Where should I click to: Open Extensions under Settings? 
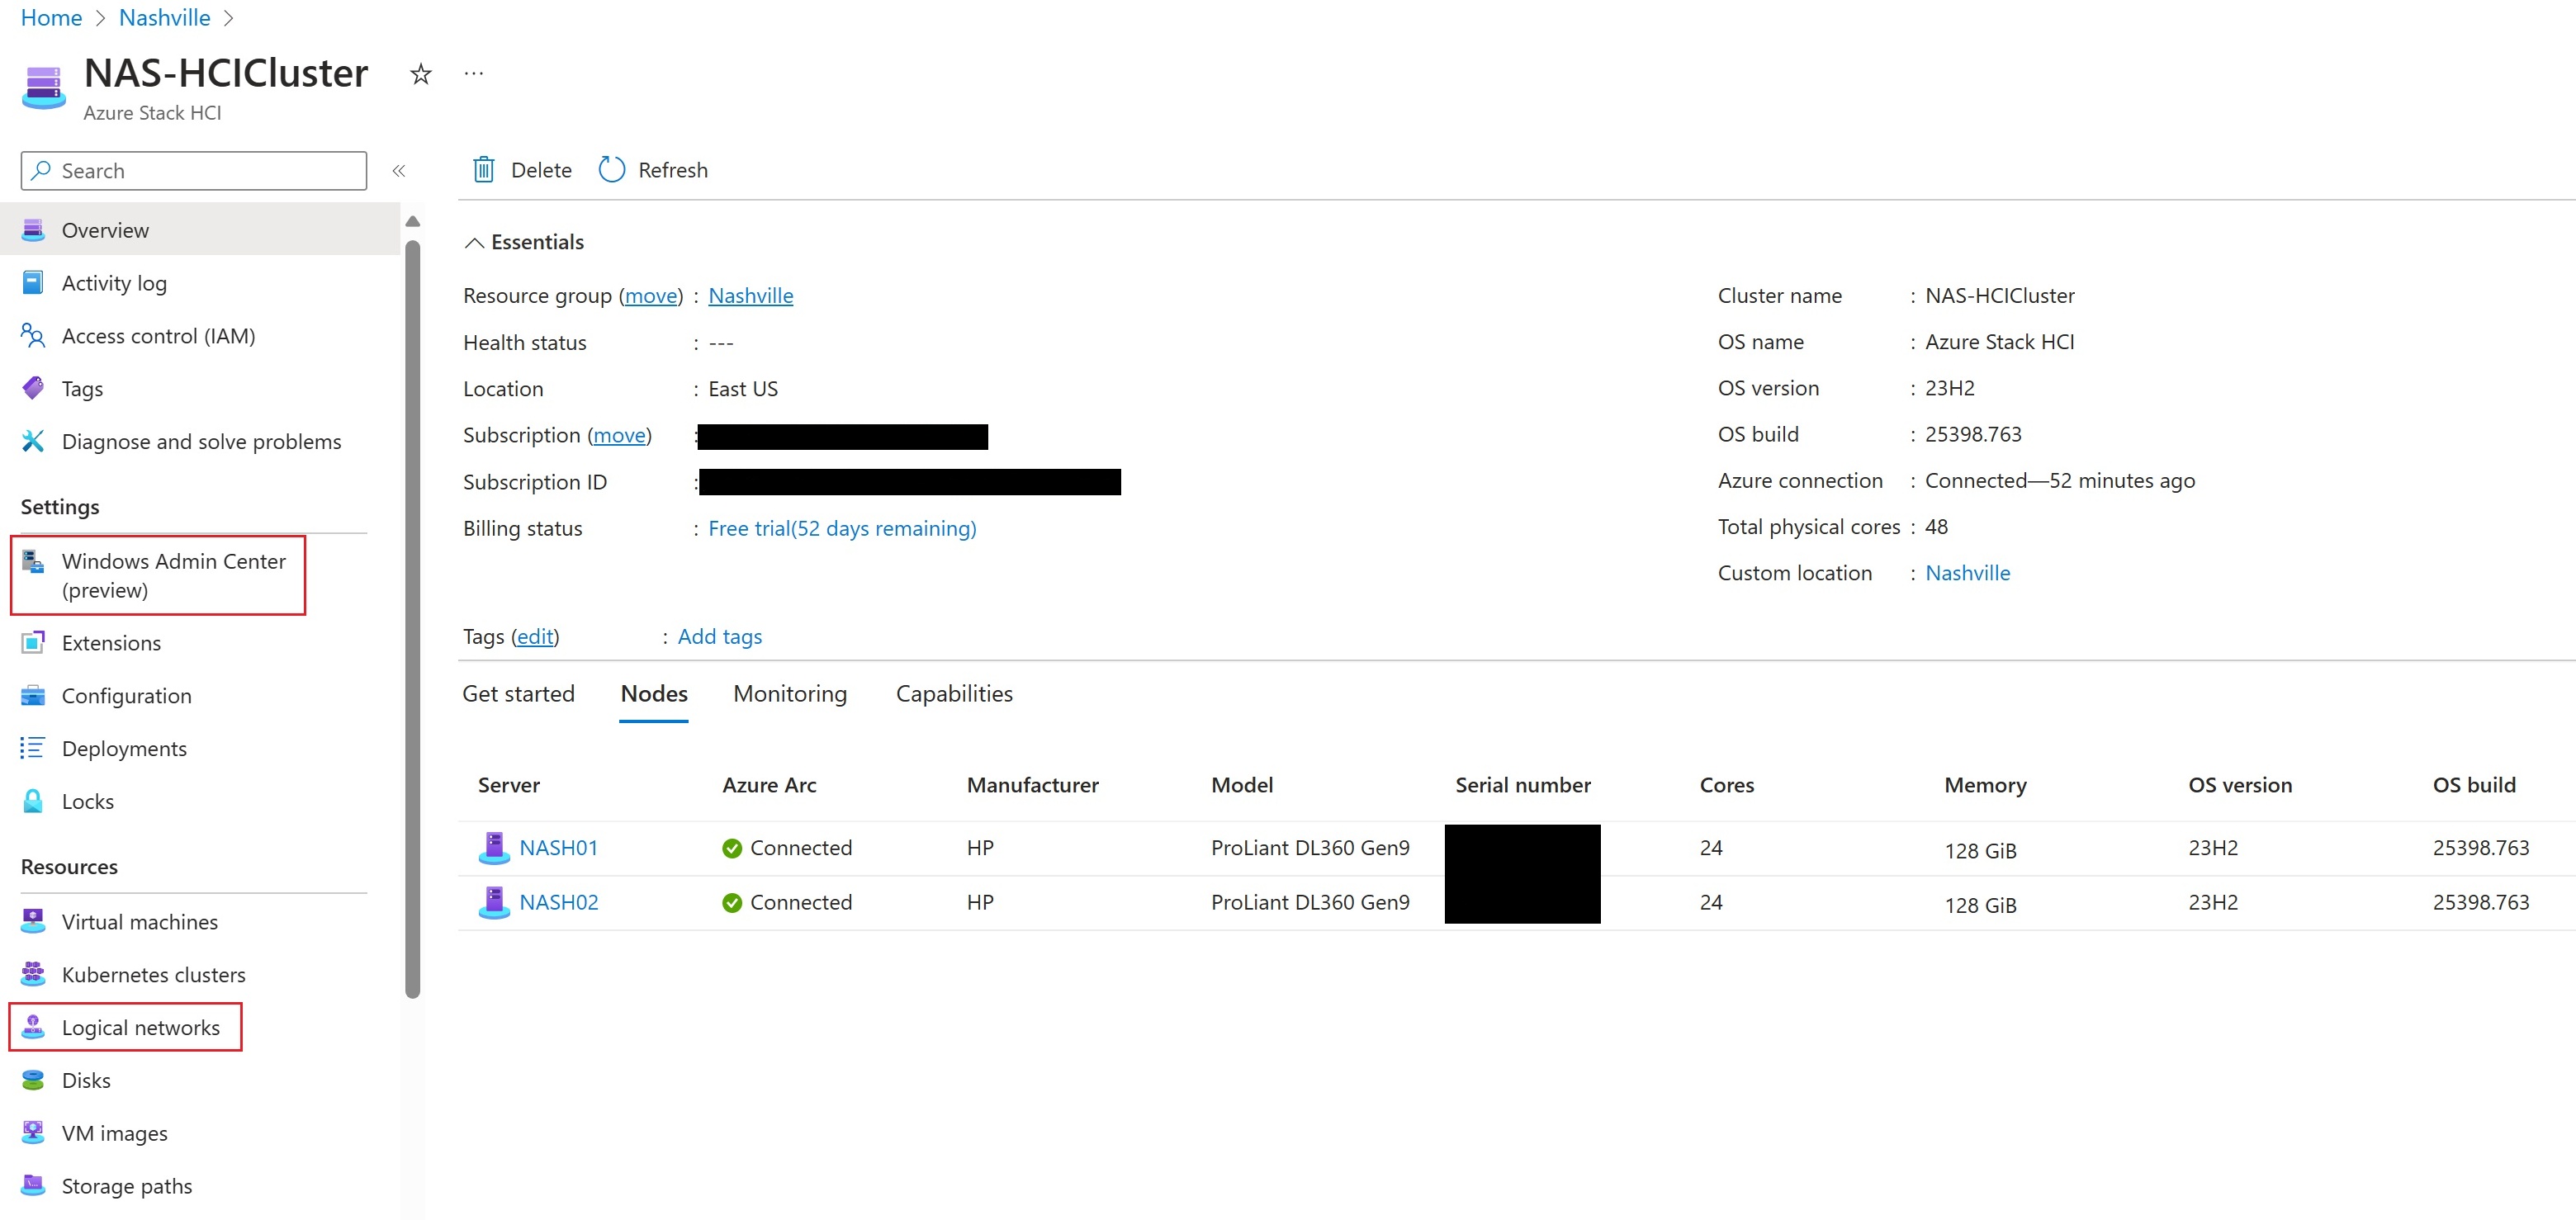pos(111,642)
